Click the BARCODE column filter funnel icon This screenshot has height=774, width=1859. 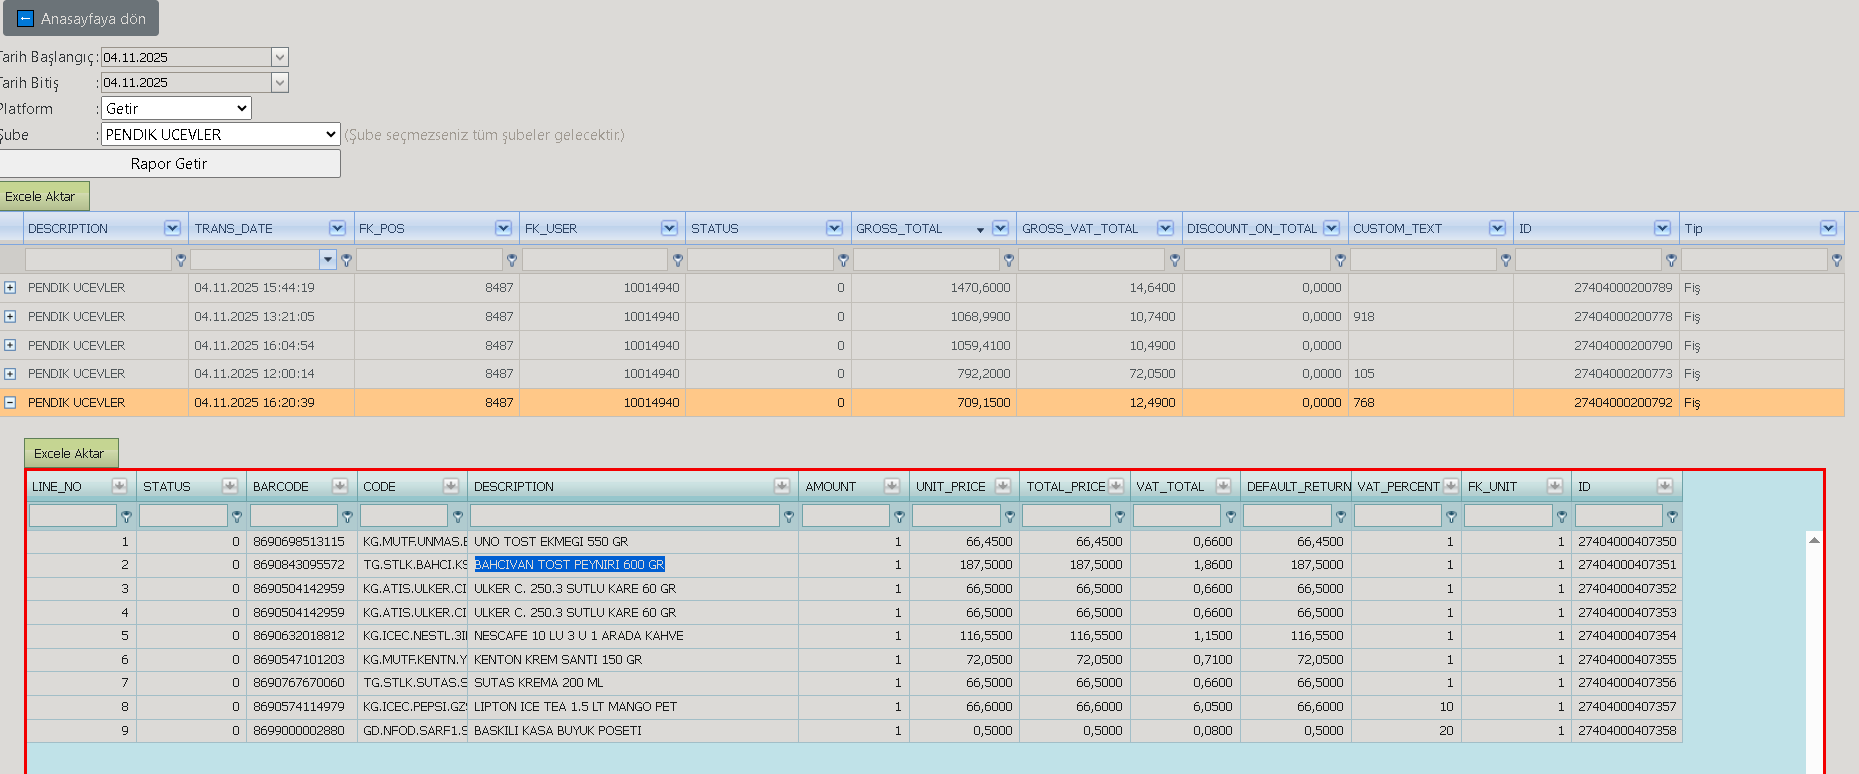tap(347, 517)
